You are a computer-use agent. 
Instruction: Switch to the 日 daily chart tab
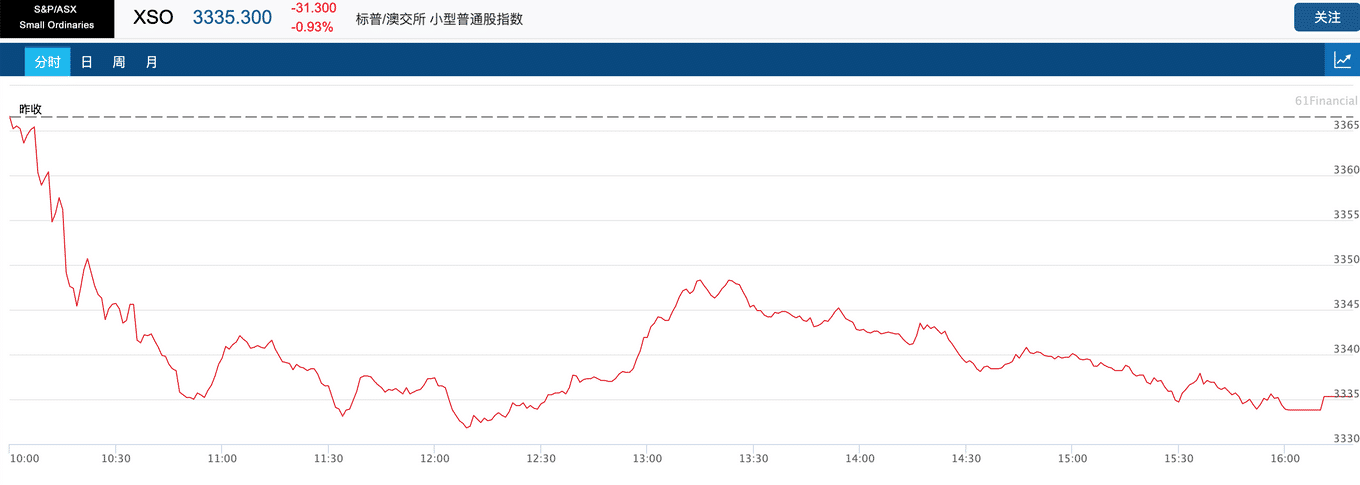tap(87, 62)
